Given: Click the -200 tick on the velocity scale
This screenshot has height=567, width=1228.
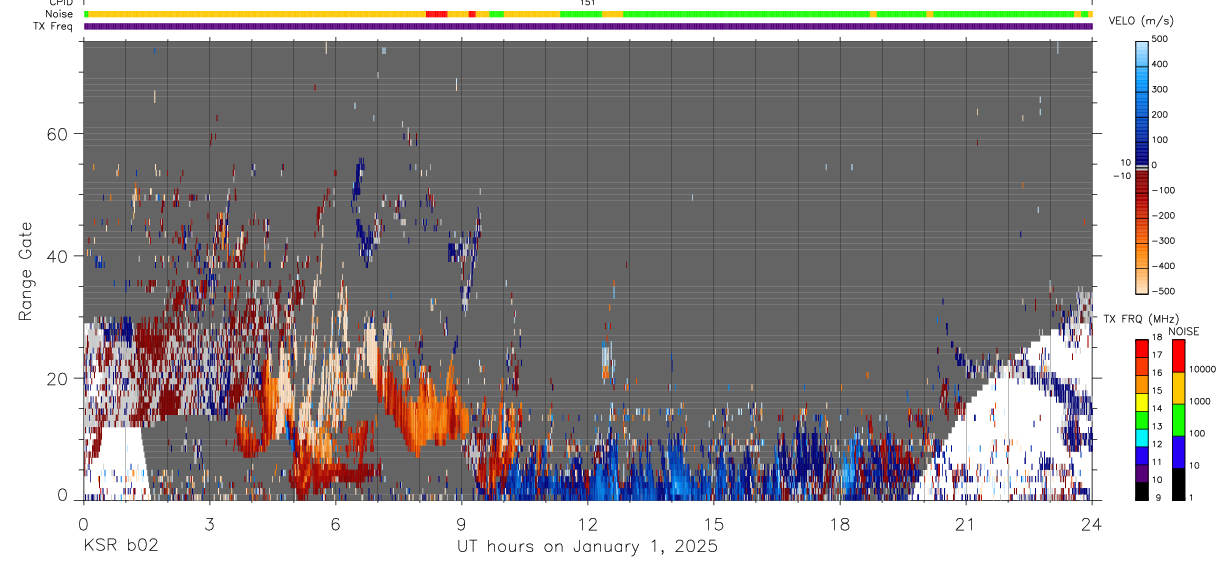Looking at the screenshot, I should click(1163, 215).
